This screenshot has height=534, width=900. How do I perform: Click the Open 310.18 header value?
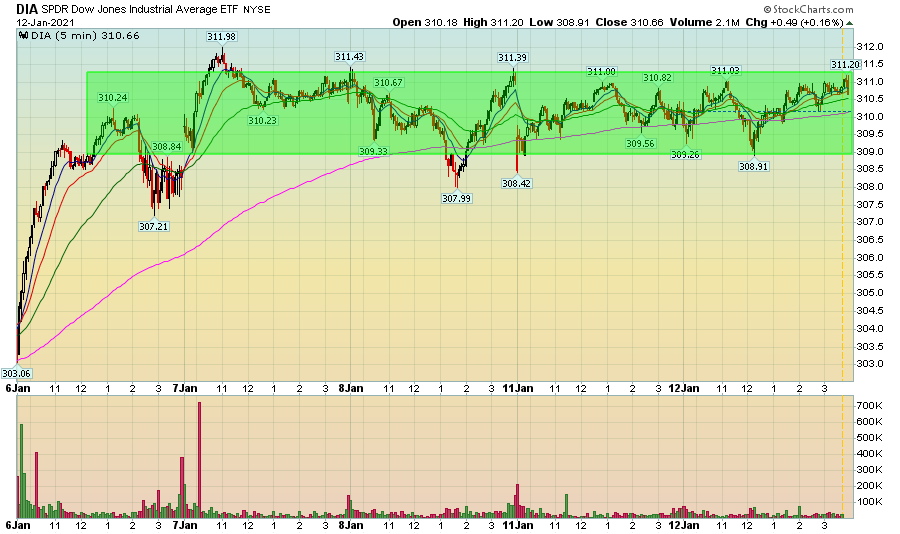click(x=425, y=22)
